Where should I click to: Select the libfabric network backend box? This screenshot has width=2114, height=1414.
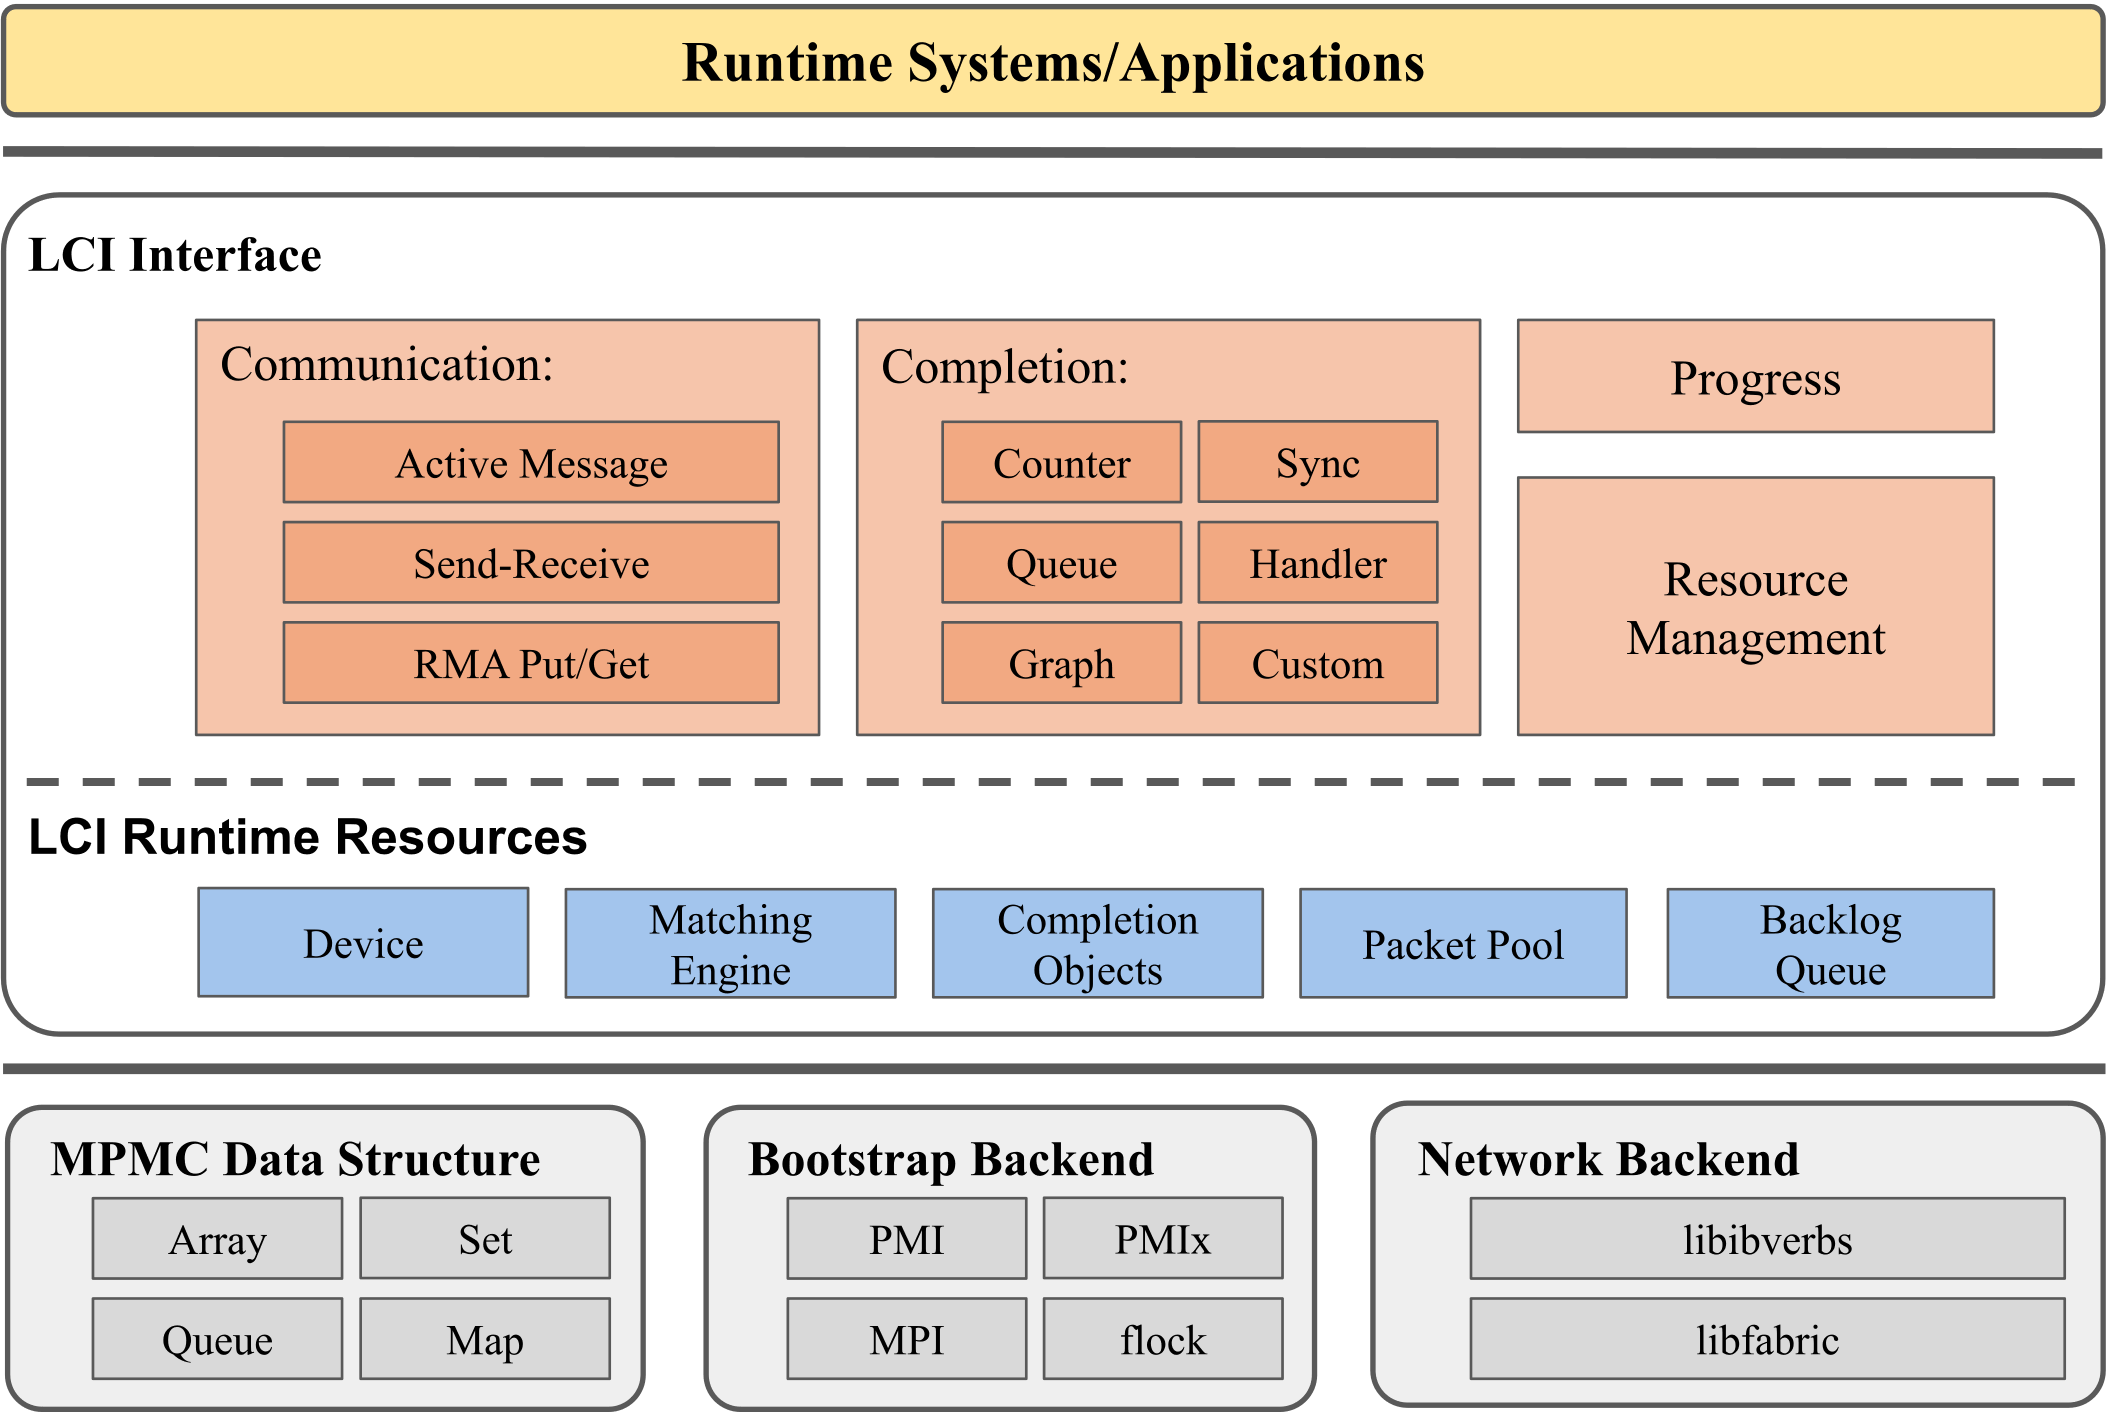click(x=1767, y=1339)
